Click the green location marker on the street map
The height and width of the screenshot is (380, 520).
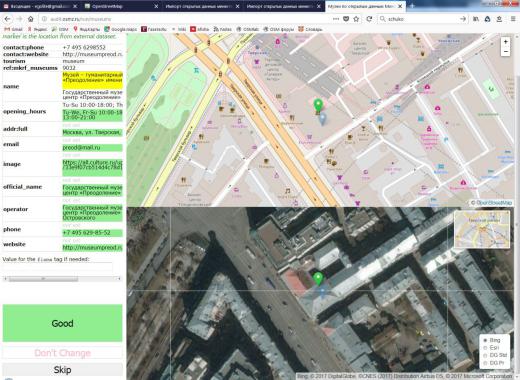[318, 105]
